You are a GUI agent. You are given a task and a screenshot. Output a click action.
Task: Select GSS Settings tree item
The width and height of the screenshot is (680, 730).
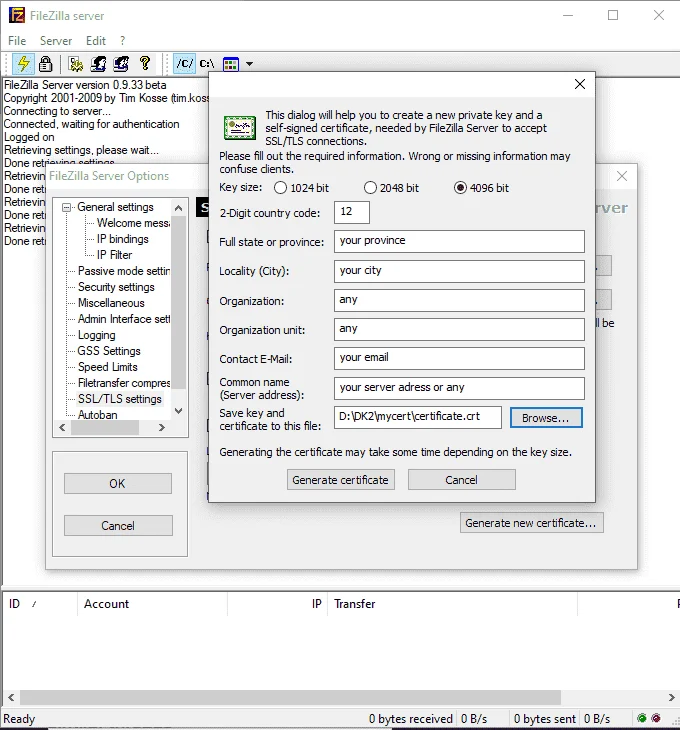point(109,351)
